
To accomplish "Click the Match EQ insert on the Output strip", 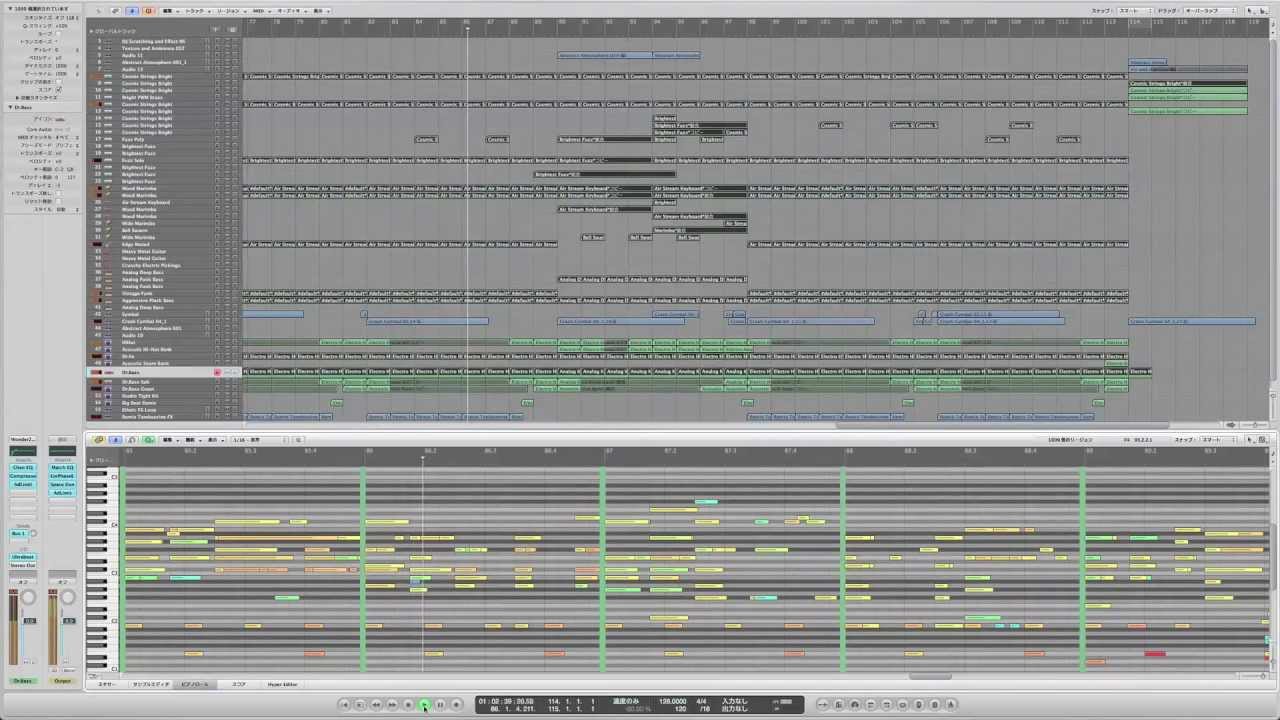I will click(62, 467).
